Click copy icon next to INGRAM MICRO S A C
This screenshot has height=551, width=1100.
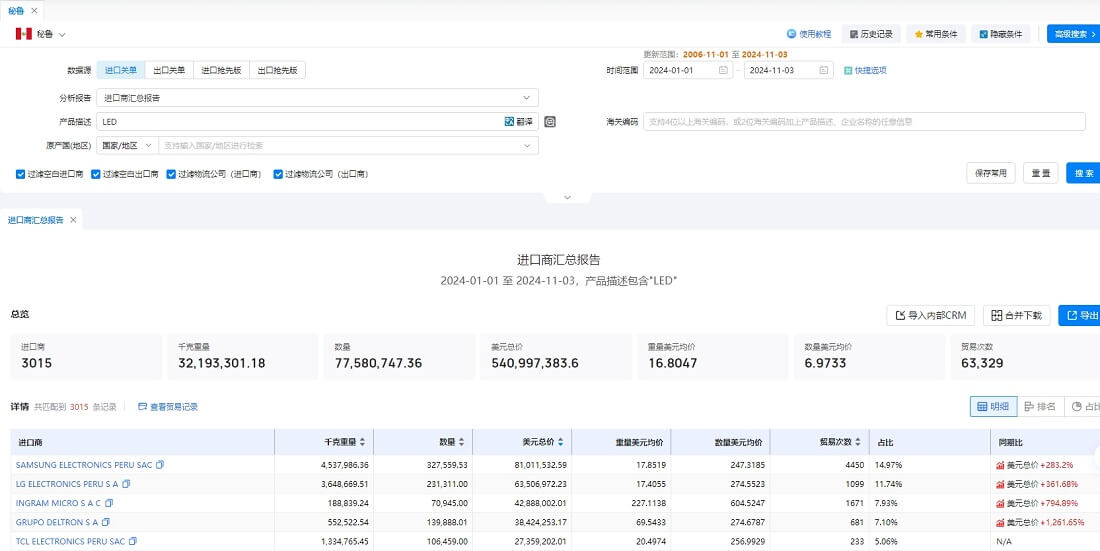109,503
